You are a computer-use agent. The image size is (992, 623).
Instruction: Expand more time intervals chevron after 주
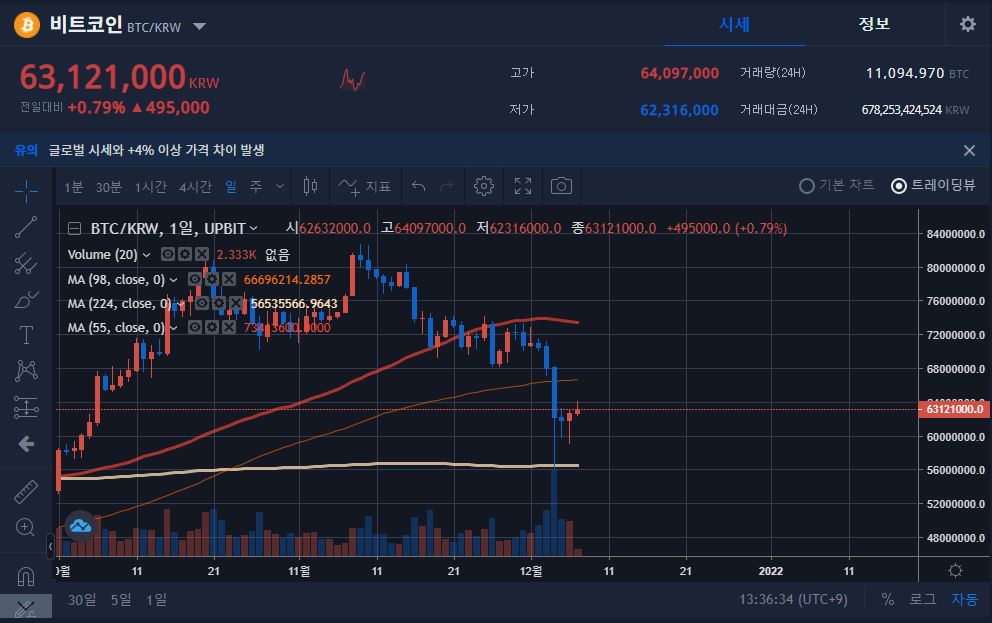pyautogui.click(x=280, y=186)
